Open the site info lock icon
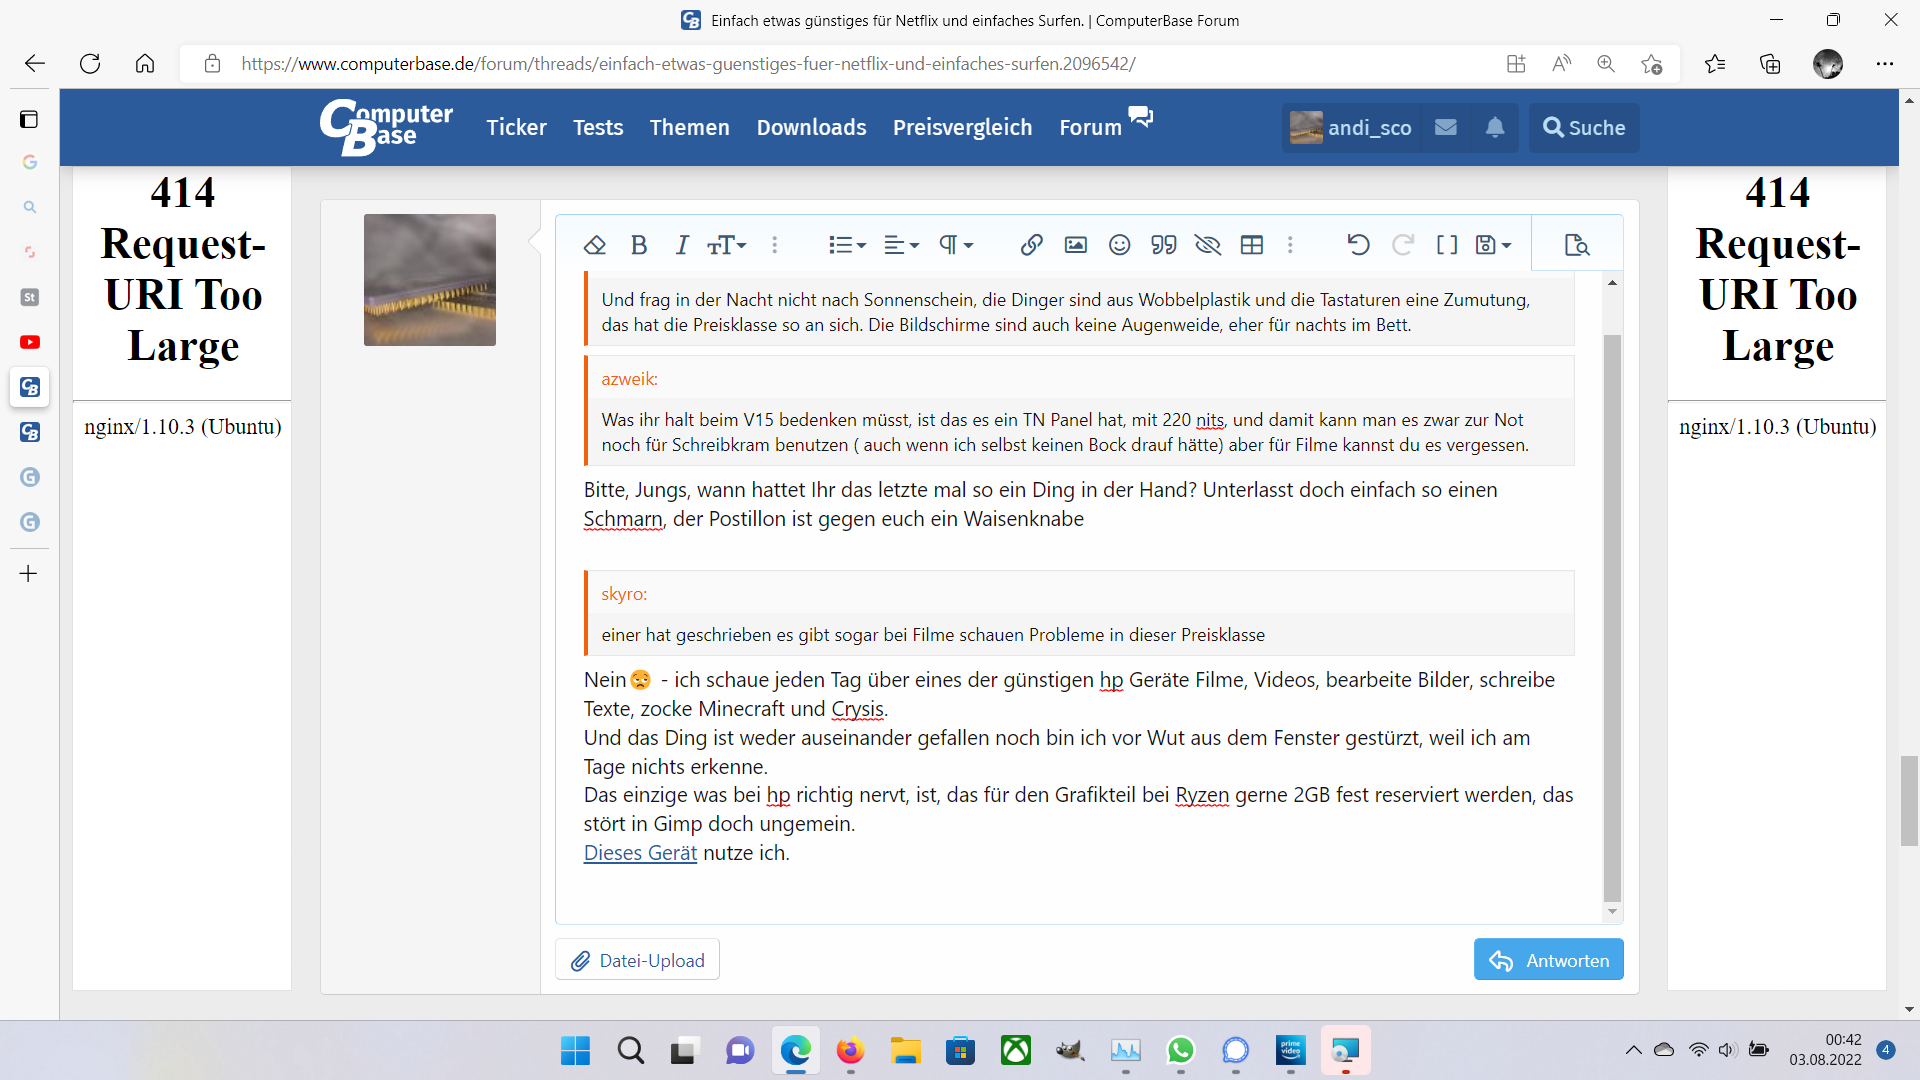1920x1080 pixels. point(212,64)
